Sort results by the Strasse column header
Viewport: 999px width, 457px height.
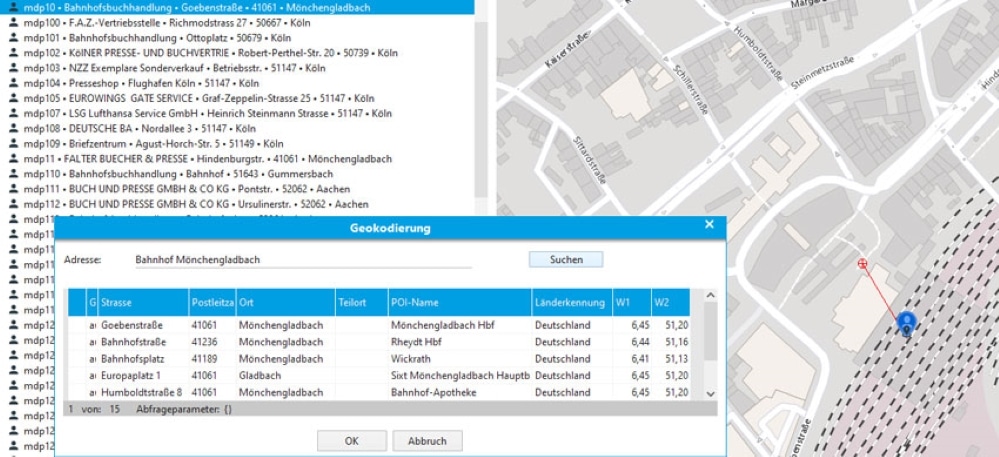(x=142, y=303)
